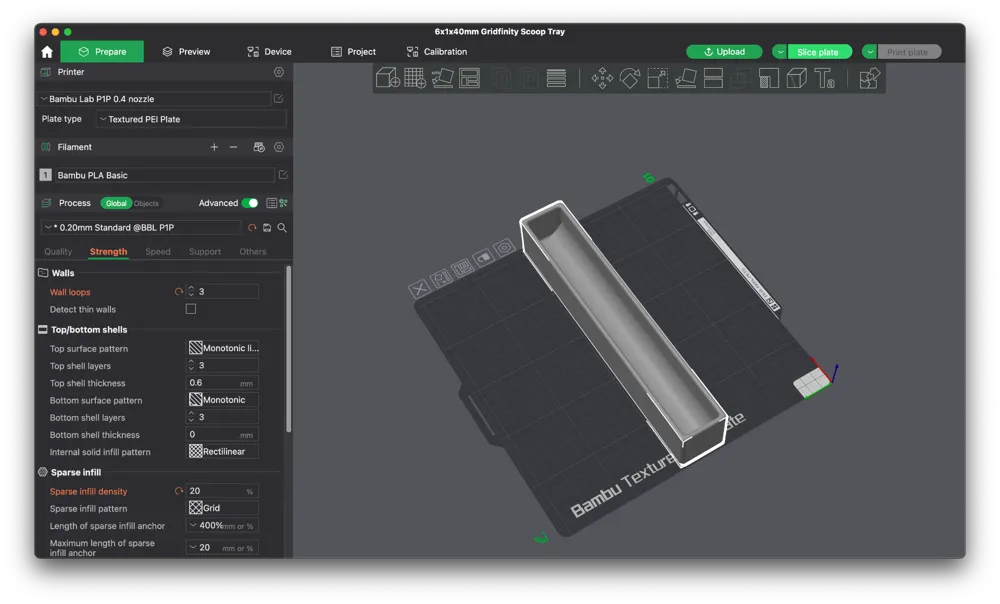Activate the Lay on face tool

(x=686, y=78)
